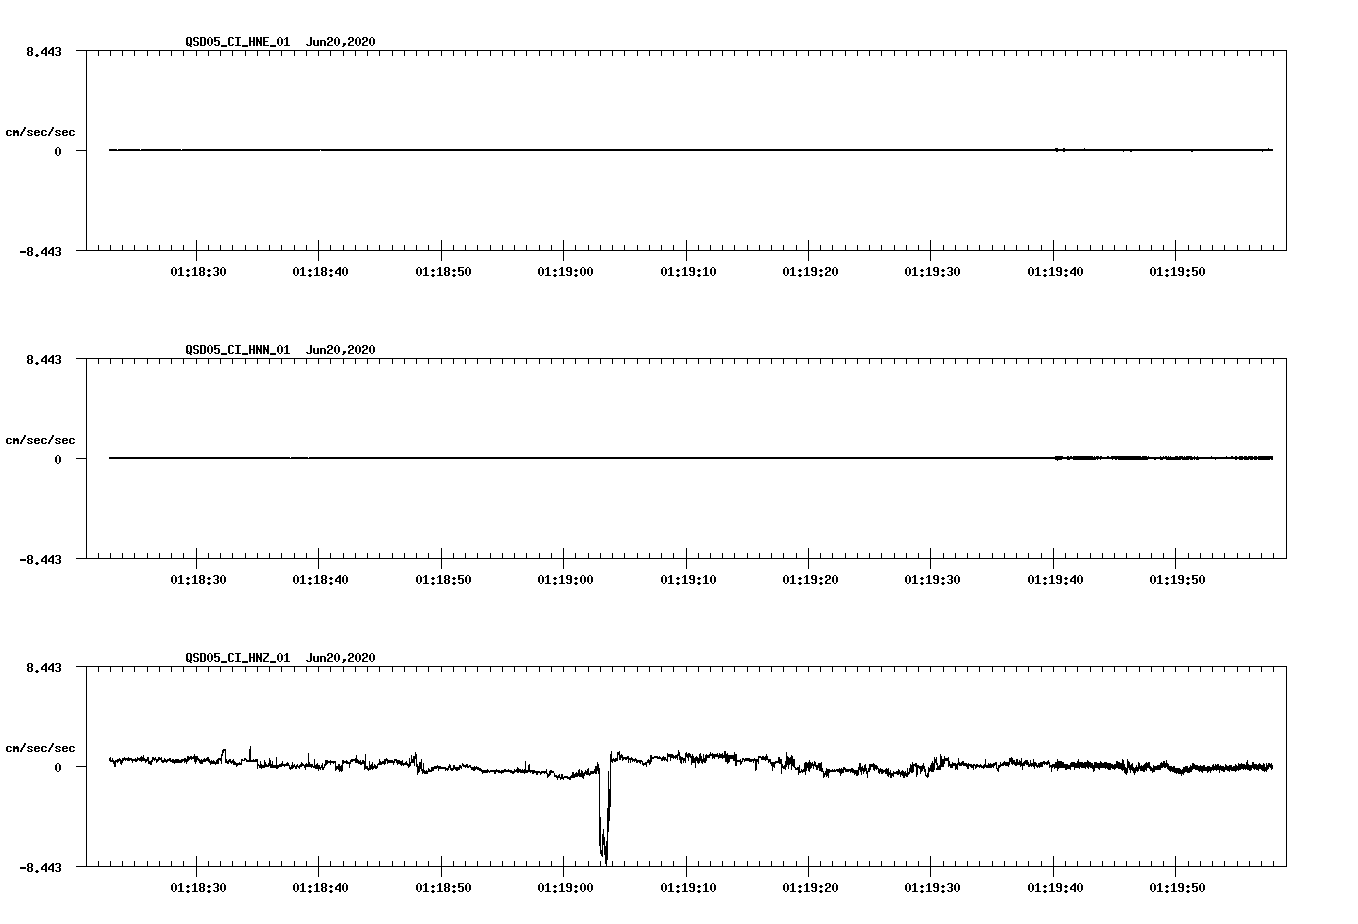
Task: Click the 8.443 upper limit of HNZ plot
Action: [44, 668]
